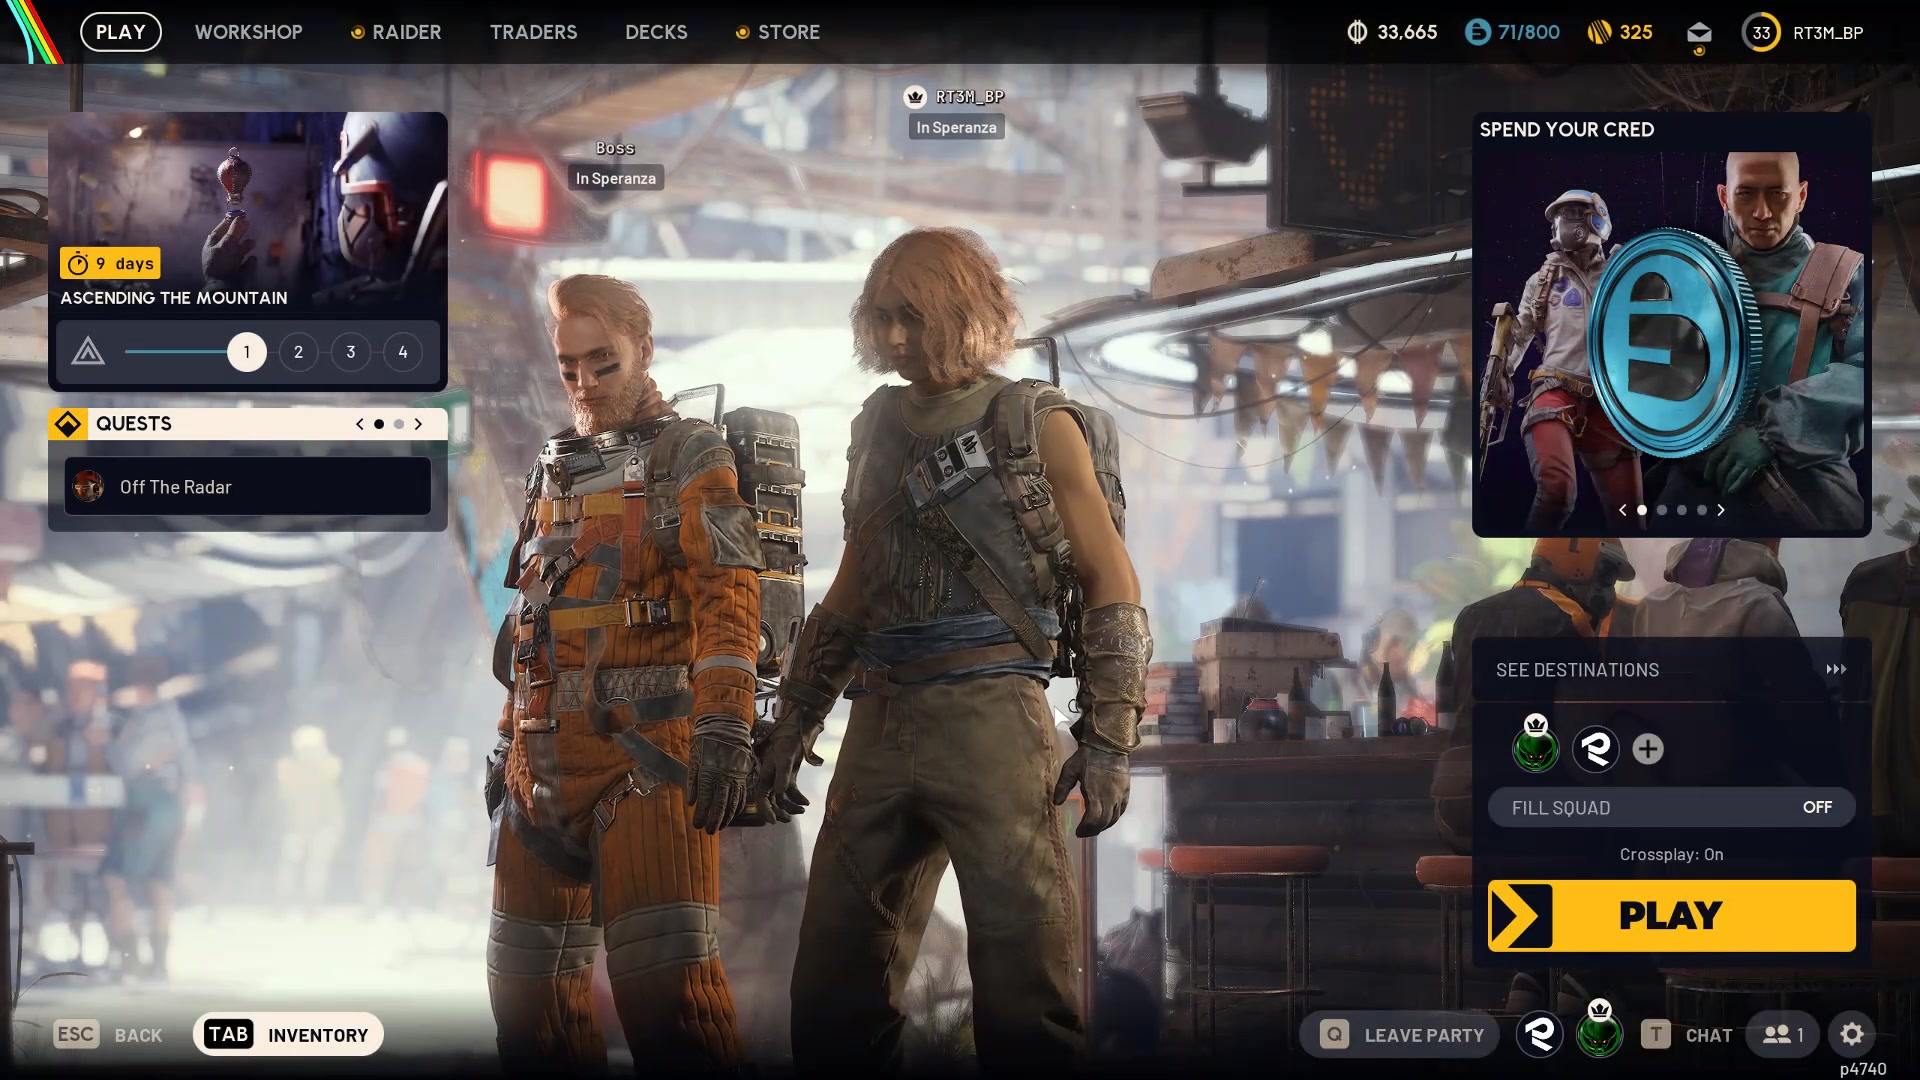
Task: Select stage 3 on the mountain progress track
Action: tap(351, 352)
